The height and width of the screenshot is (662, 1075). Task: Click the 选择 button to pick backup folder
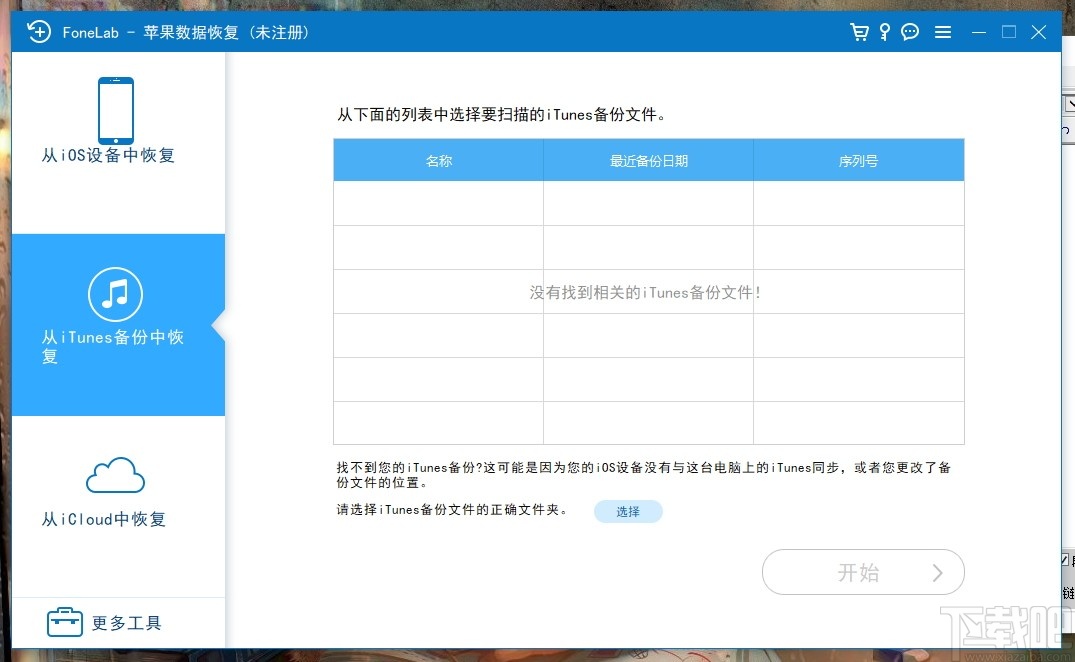pyautogui.click(x=628, y=511)
